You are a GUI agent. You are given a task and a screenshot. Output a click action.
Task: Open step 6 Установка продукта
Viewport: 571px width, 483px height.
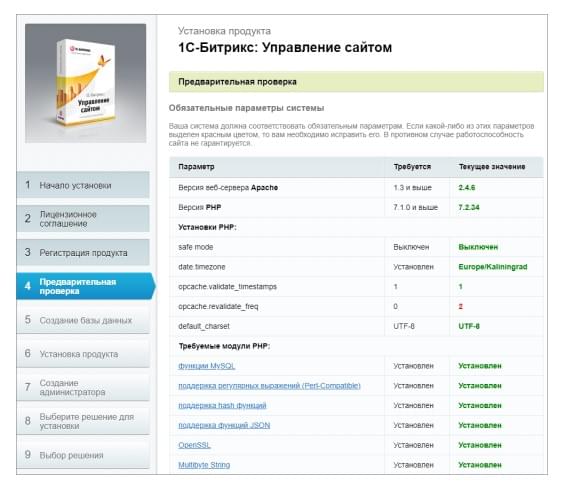[83, 354]
